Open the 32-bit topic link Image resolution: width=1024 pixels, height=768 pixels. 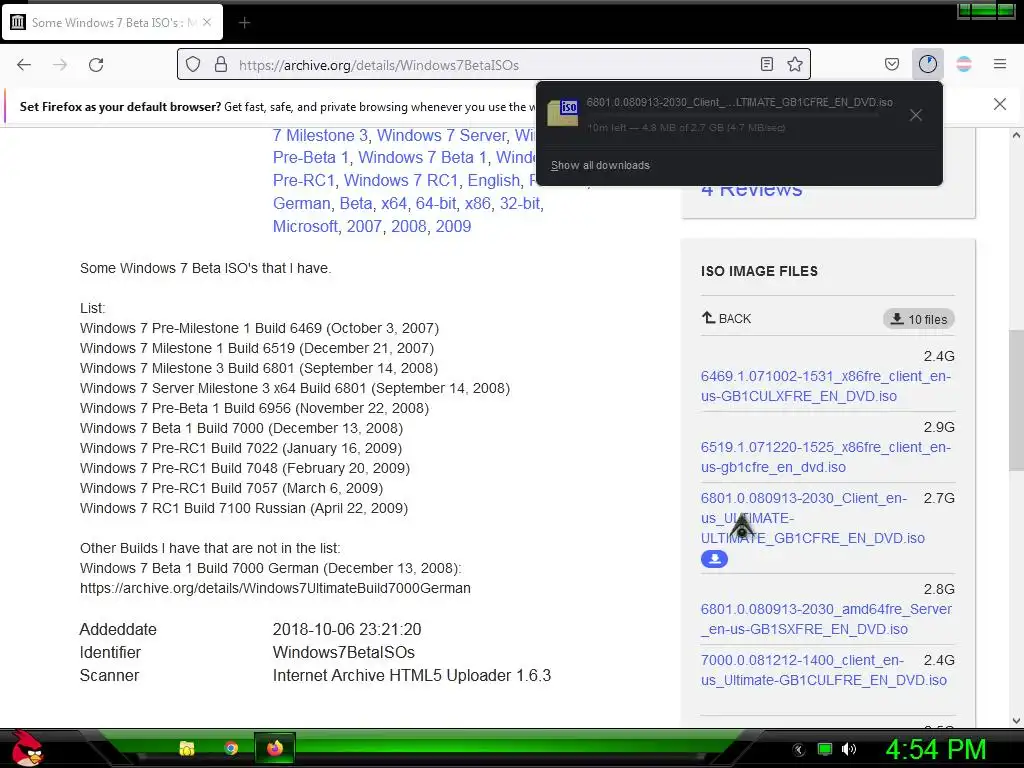[x=520, y=203]
